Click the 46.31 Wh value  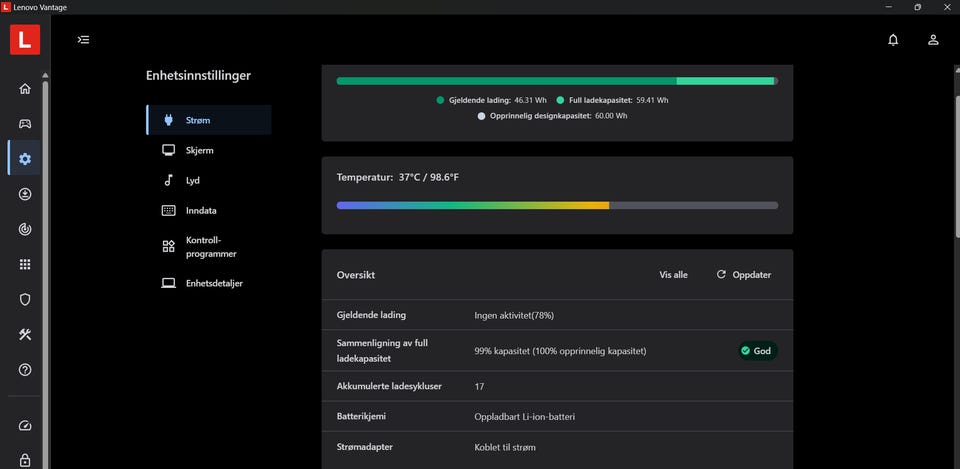click(531, 100)
